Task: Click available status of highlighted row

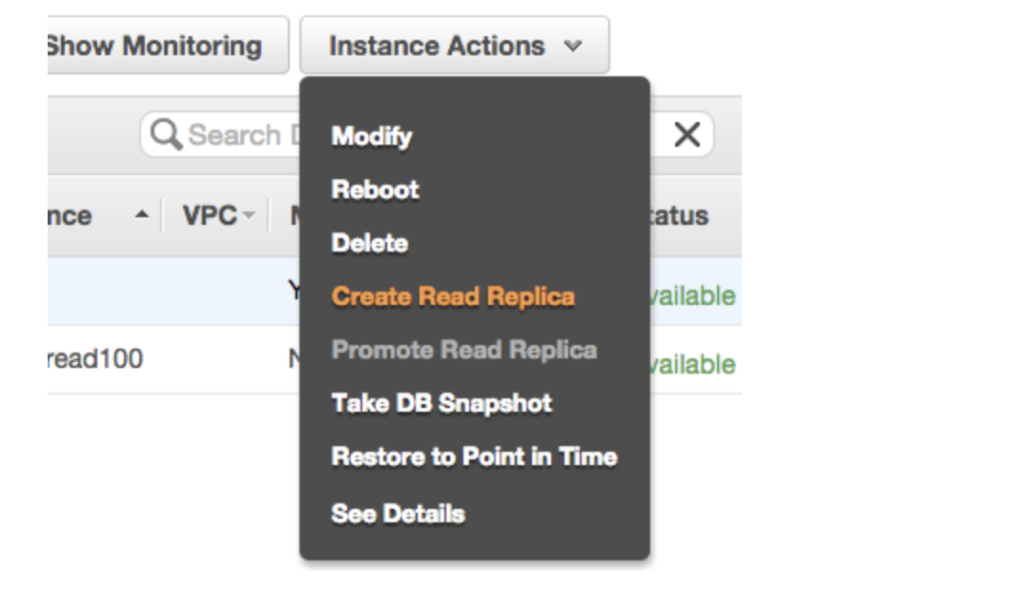Action: click(694, 296)
